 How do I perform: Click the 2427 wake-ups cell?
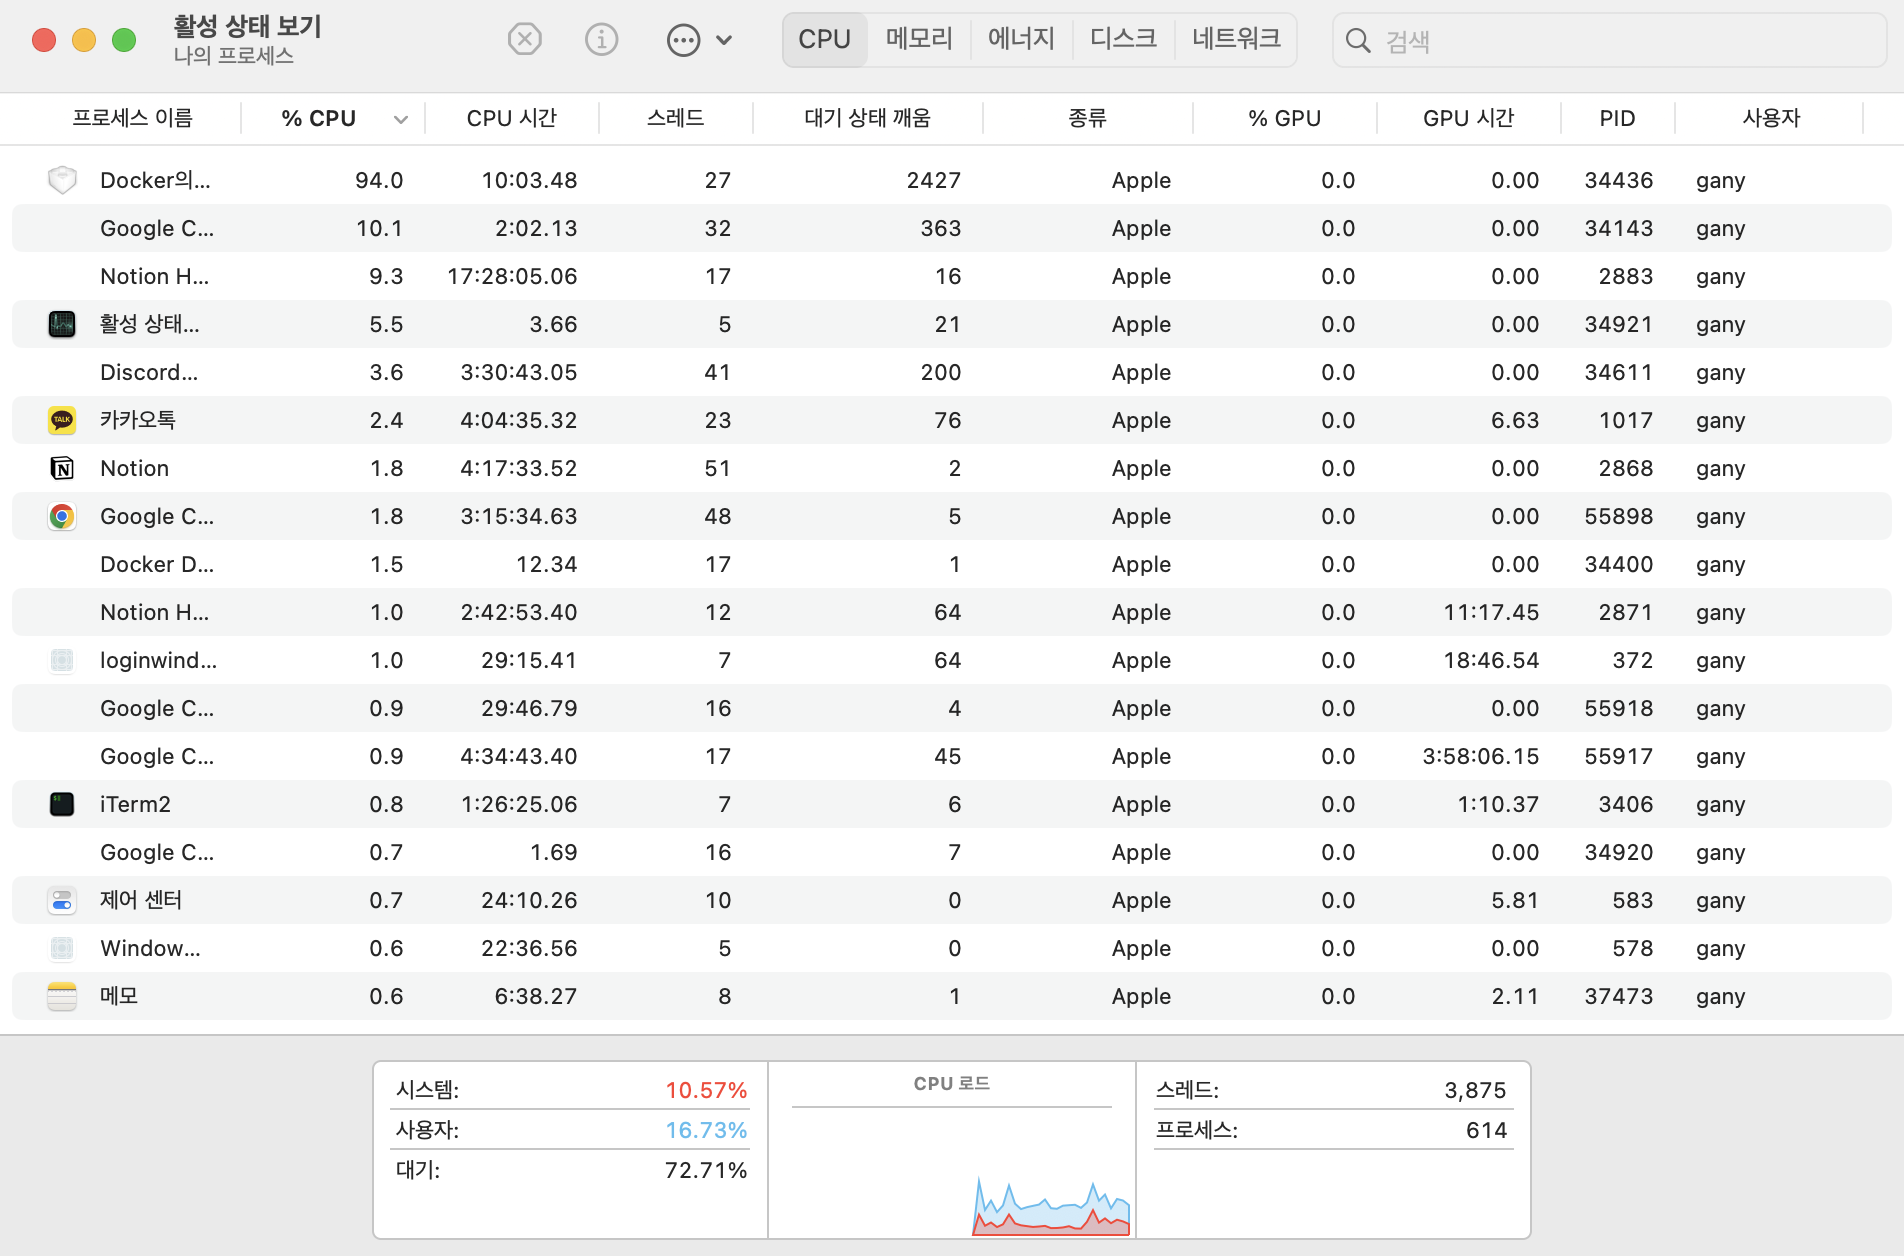[x=933, y=180]
